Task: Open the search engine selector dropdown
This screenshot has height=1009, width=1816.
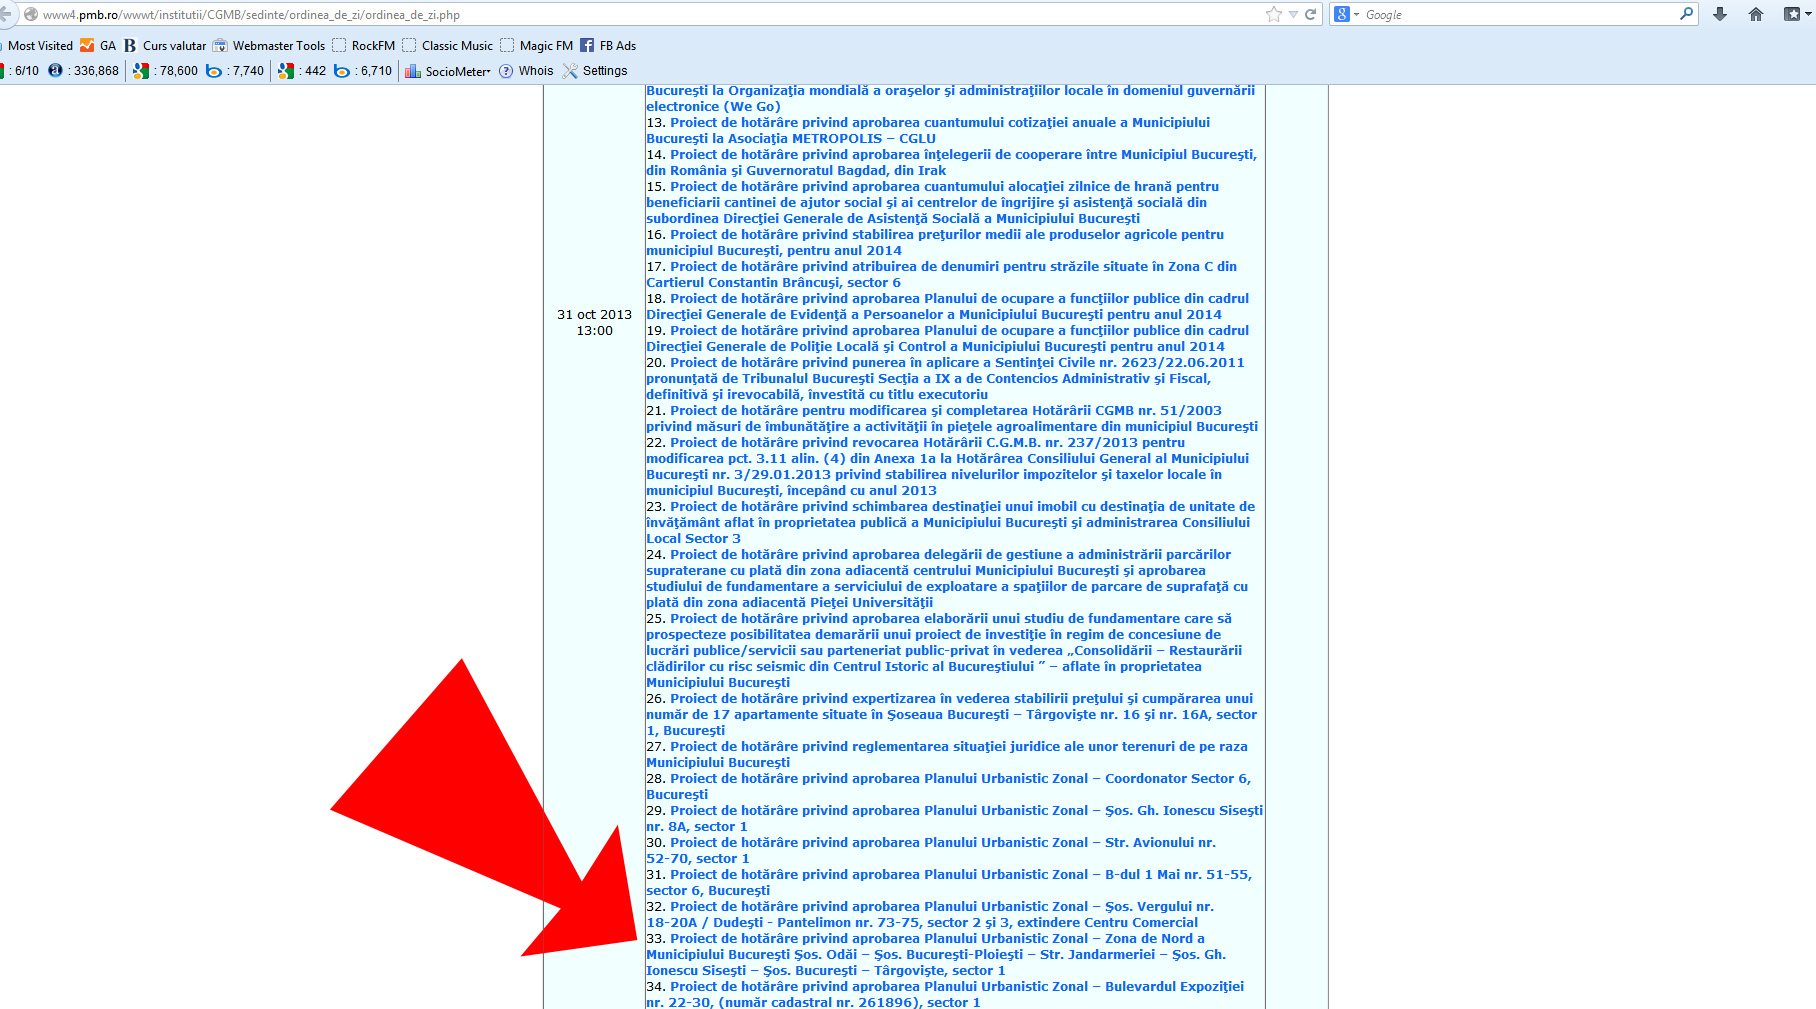Action: point(1347,14)
